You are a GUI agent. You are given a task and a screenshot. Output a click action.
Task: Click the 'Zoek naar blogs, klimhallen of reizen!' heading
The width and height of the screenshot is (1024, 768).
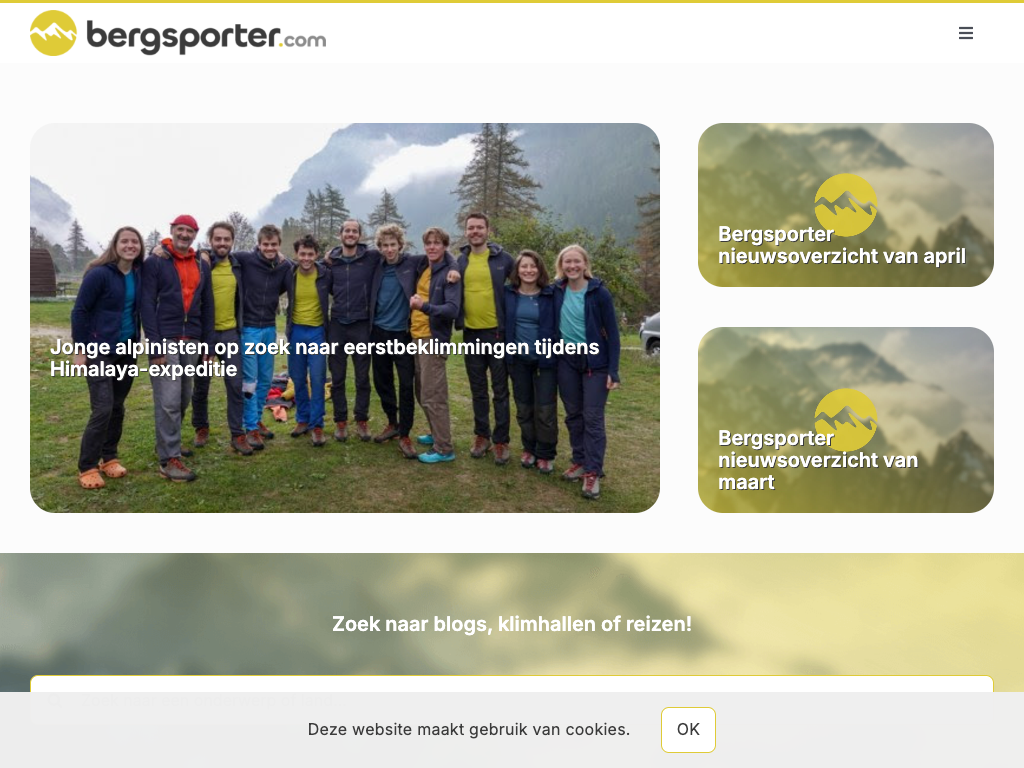tap(512, 624)
